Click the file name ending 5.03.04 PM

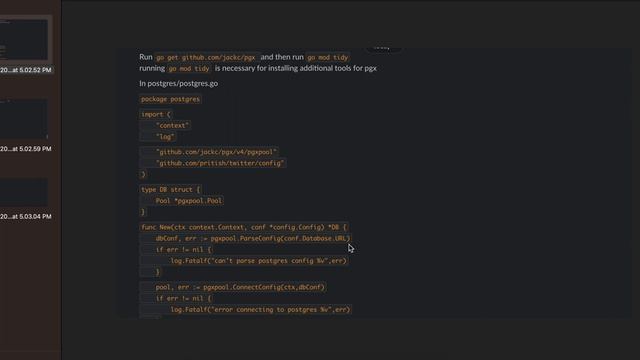[x=26, y=216]
